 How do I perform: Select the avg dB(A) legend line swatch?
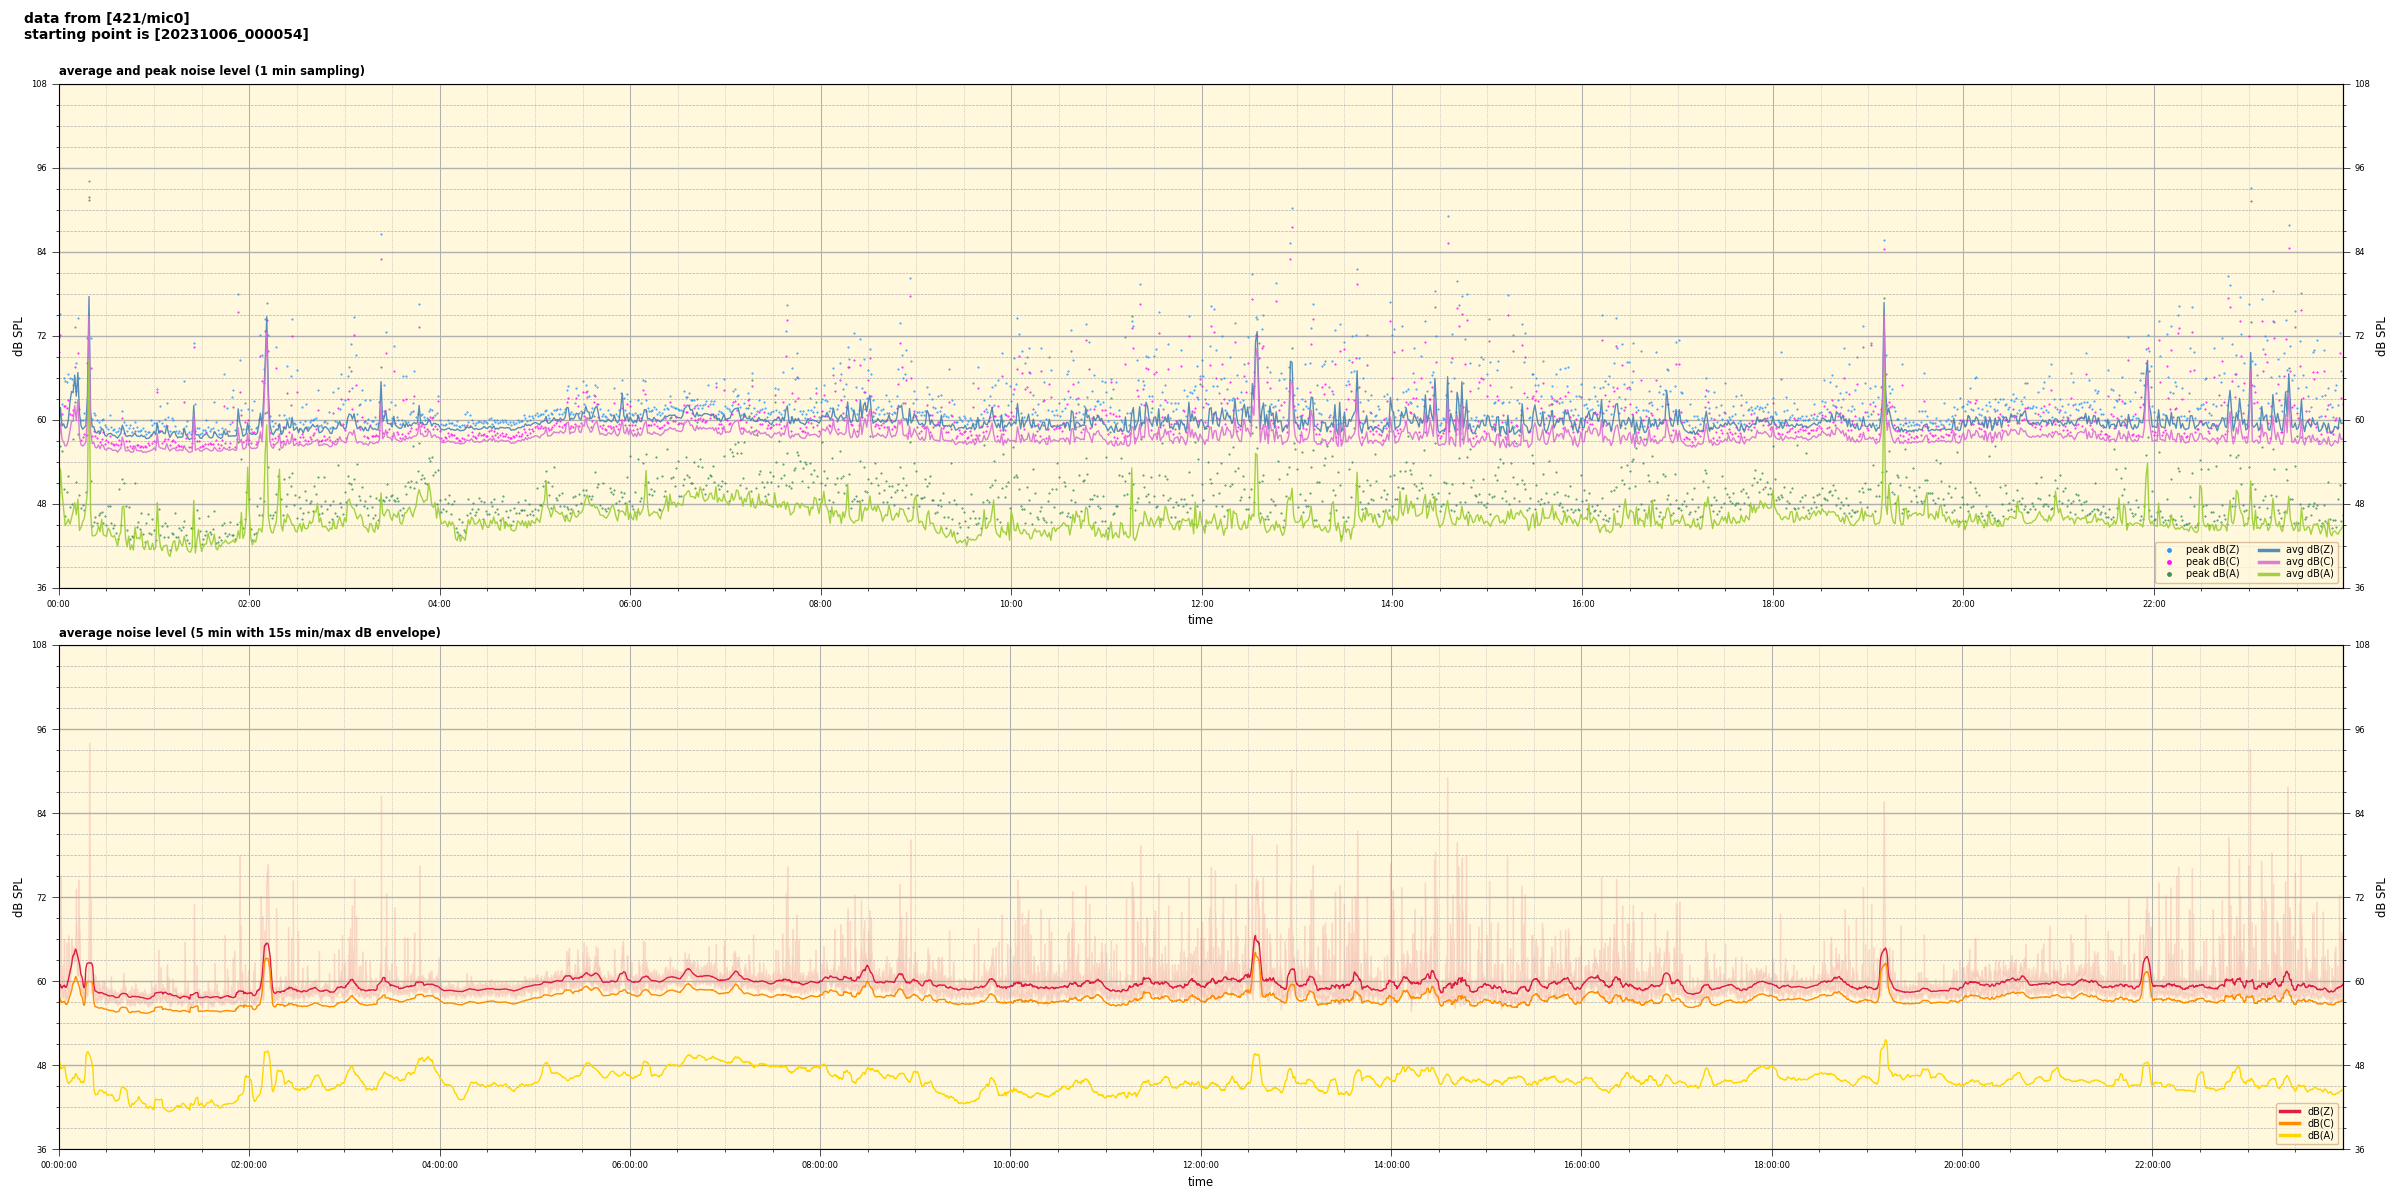tap(2268, 574)
